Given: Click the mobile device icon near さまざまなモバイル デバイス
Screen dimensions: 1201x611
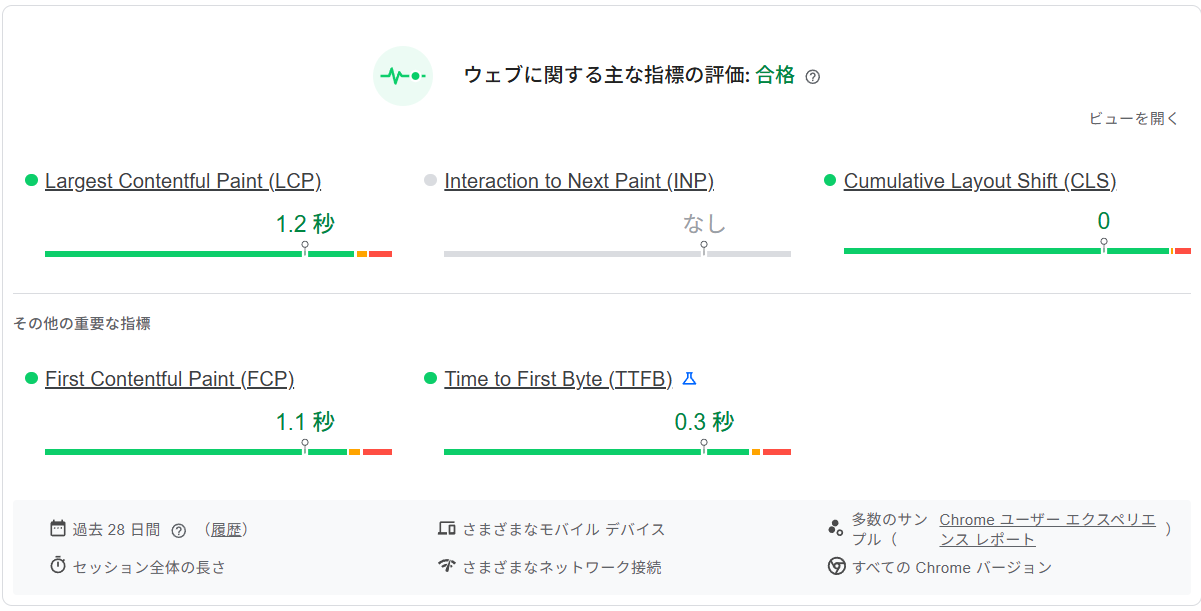Looking at the screenshot, I should tap(446, 528).
